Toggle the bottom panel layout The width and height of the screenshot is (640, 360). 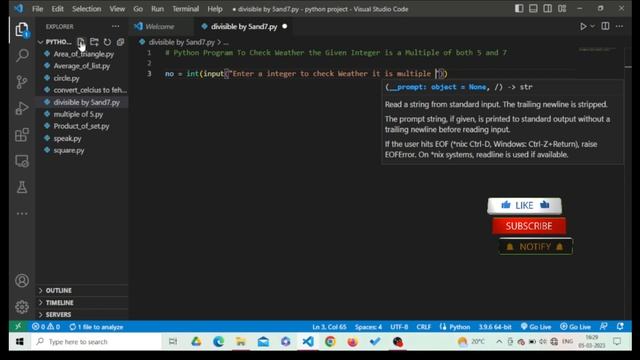(533, 9)
